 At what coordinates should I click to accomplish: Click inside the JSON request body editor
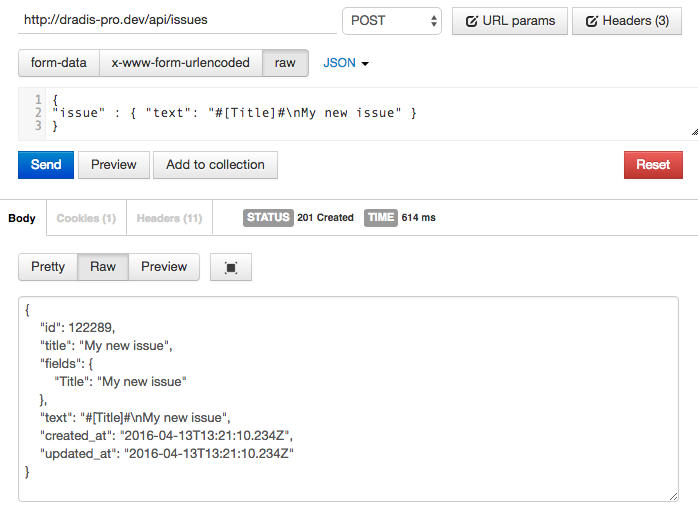click(370, 113)
